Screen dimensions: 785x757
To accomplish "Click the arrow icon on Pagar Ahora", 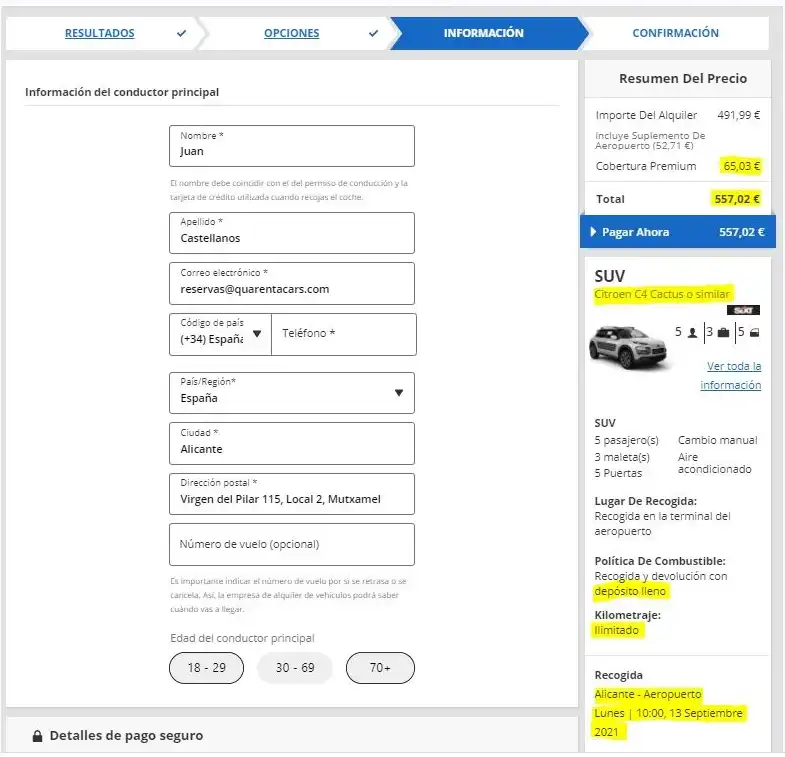I will [x=593, y=232].
